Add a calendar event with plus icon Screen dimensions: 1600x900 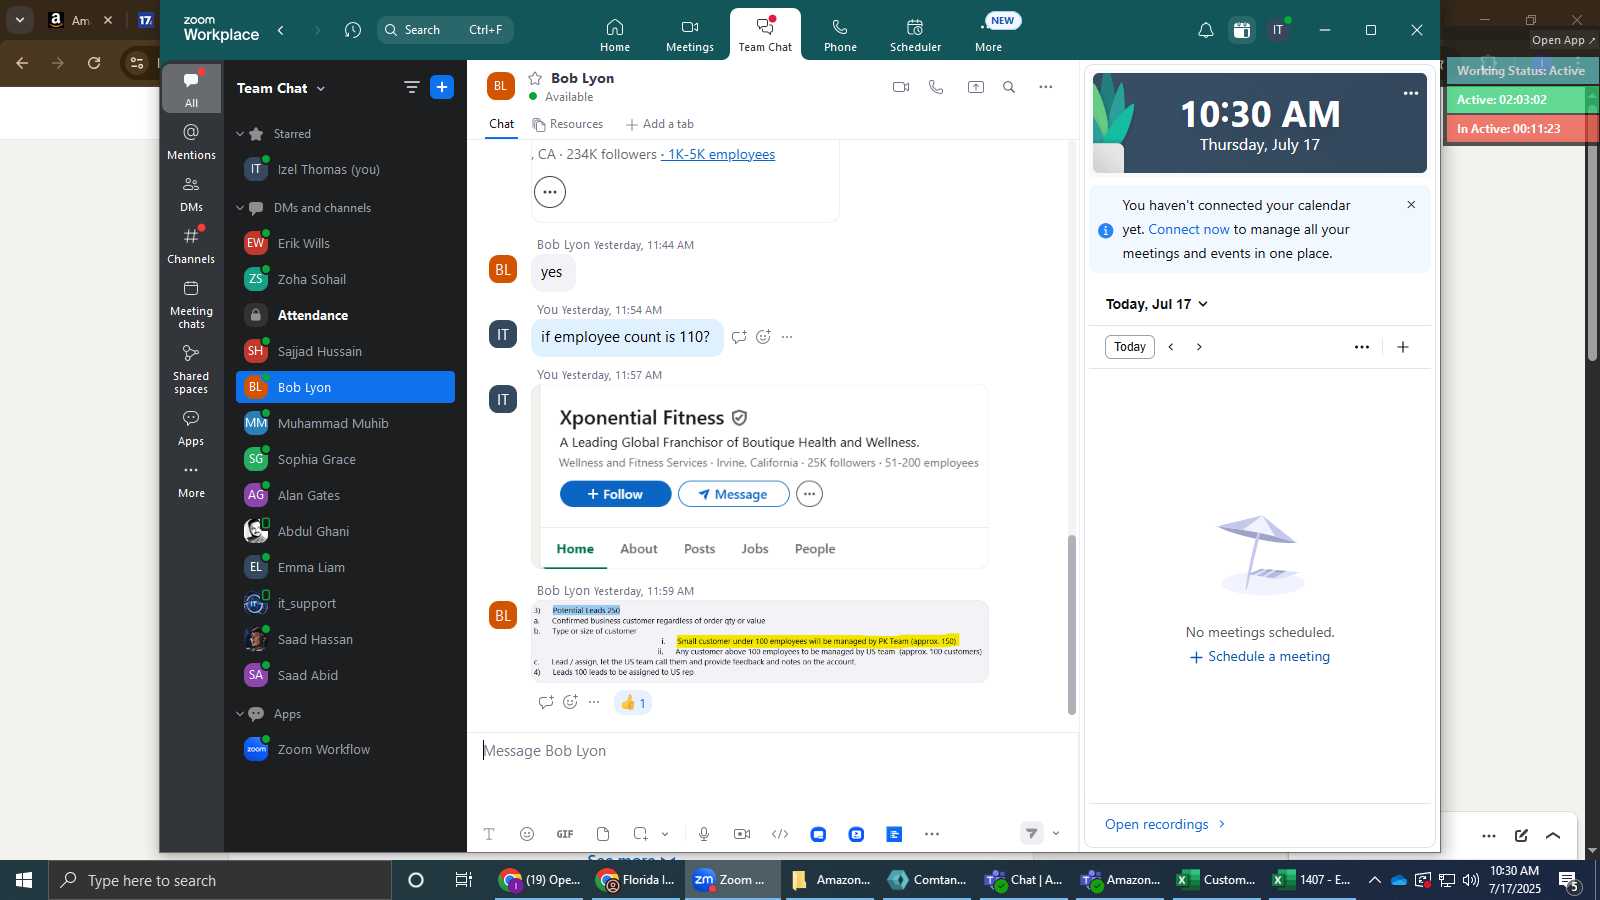tap(1403, 347)
